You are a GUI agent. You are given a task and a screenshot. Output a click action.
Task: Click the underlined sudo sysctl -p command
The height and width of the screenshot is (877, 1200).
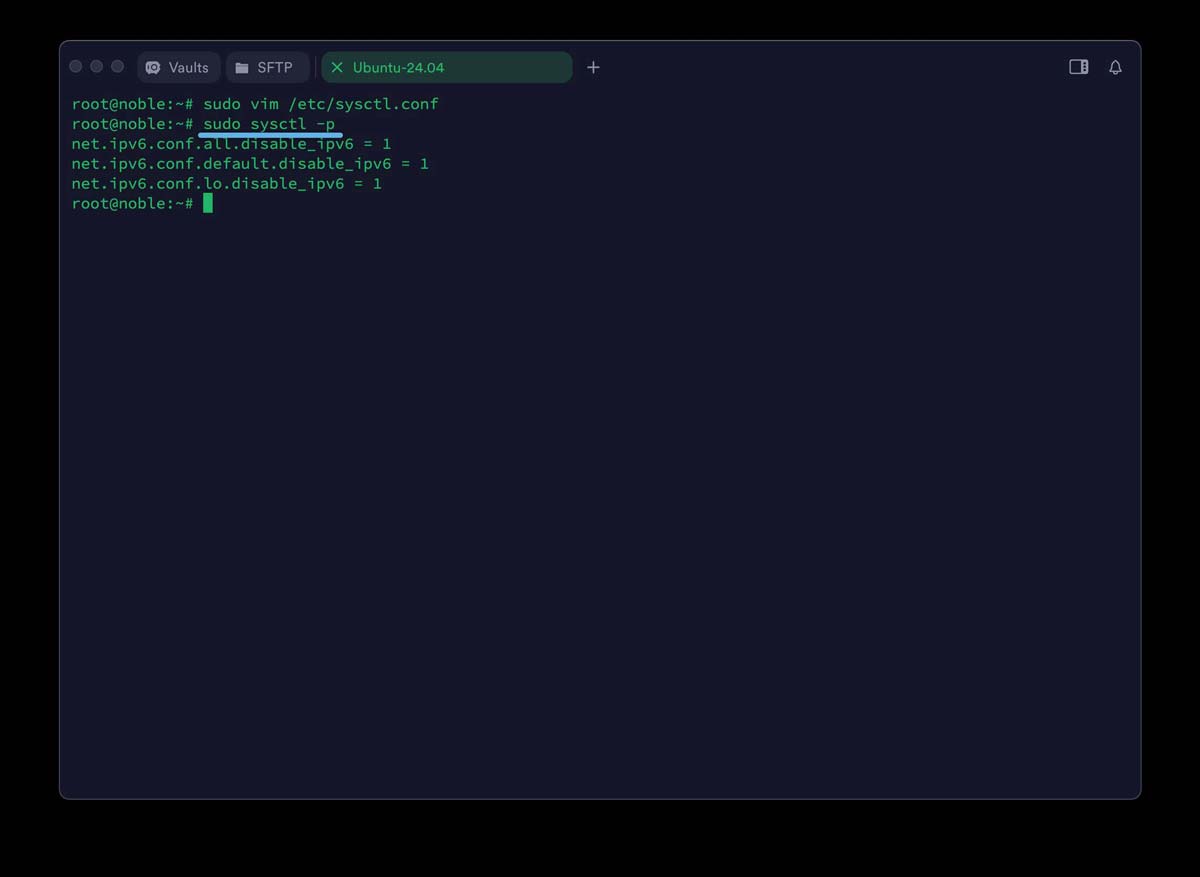tap(269, 124)
